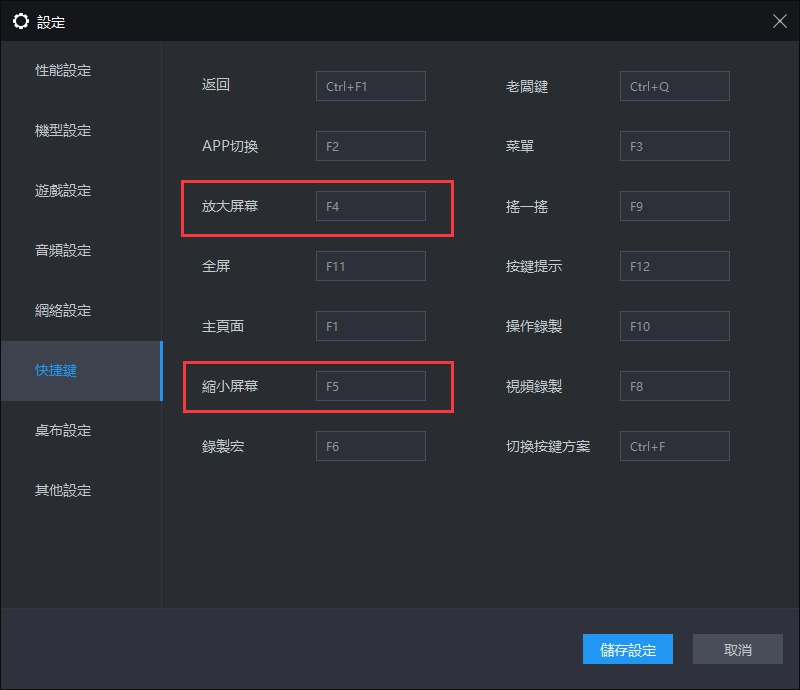Click the settings gear icon in title bar
Image resolution: width=800 pixels, height=690 pixels.
pyautogui.click(x=21, y=20)
